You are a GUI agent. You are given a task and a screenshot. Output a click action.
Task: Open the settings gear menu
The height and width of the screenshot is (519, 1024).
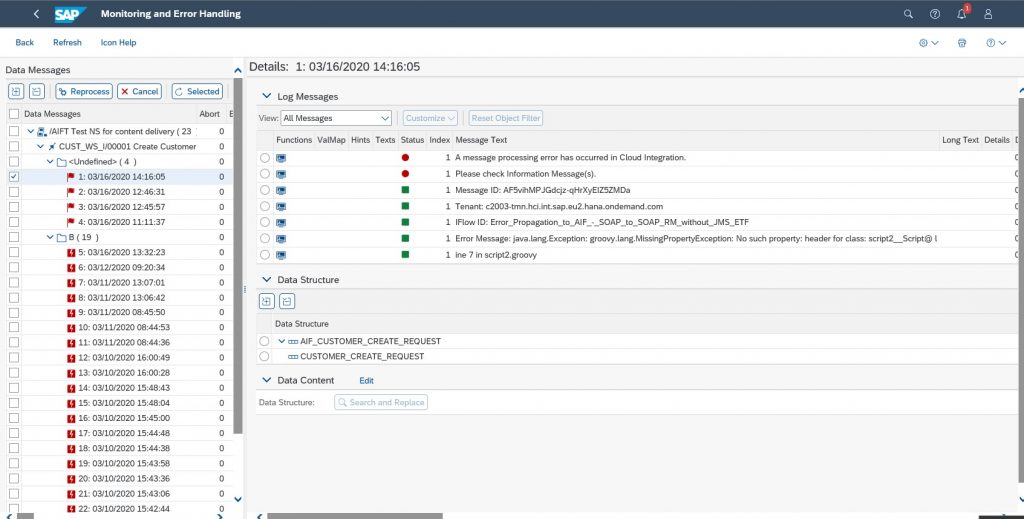(x=928, y=42)
